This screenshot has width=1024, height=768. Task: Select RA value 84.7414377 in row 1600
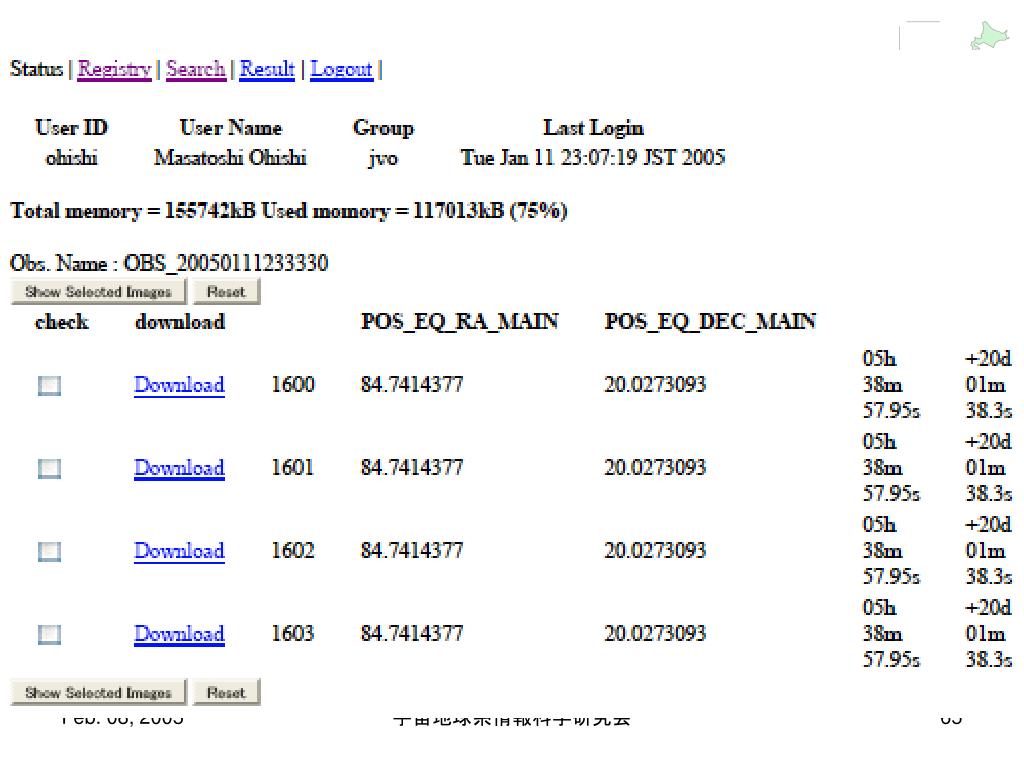click(x=412, y=384)
